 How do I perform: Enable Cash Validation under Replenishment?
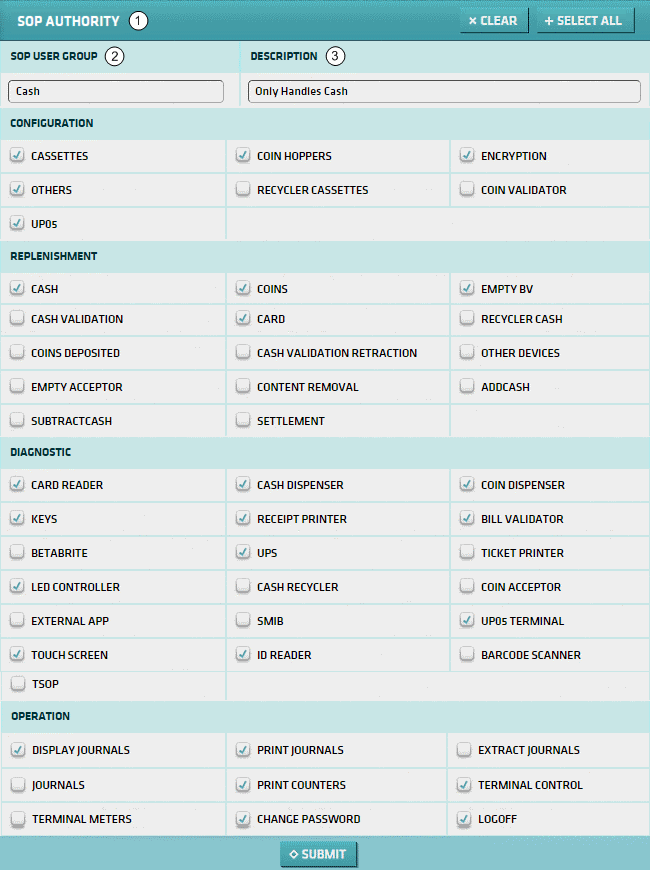[x=17, y=319]
